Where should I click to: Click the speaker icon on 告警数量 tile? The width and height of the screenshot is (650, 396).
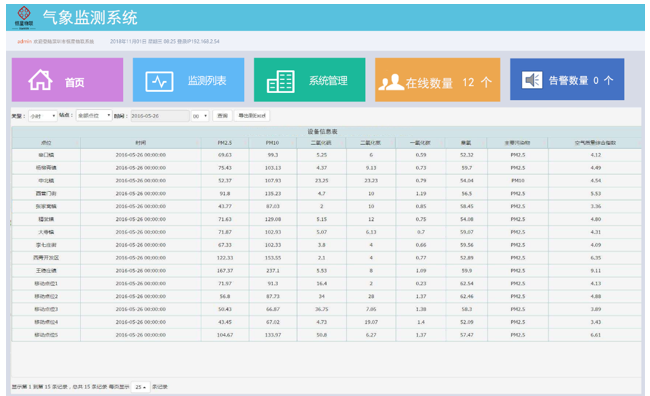[x=532, y=80]
